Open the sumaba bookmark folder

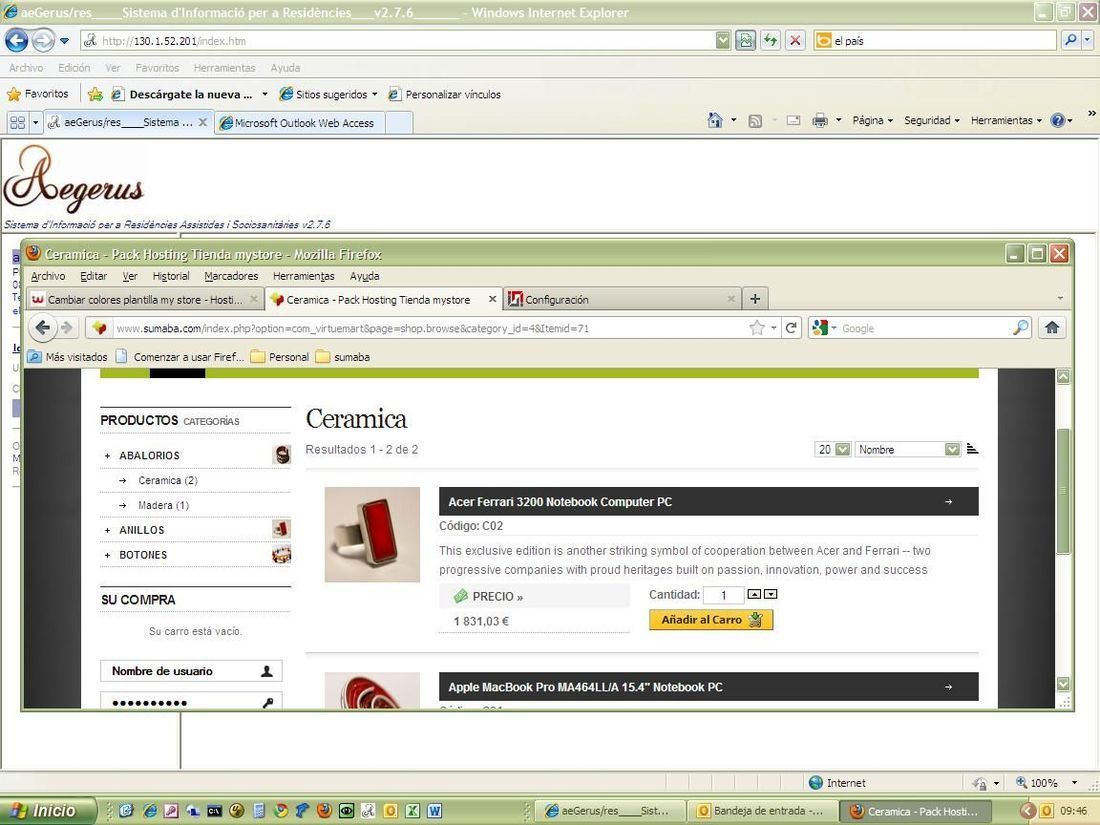[x=343, y=357]
